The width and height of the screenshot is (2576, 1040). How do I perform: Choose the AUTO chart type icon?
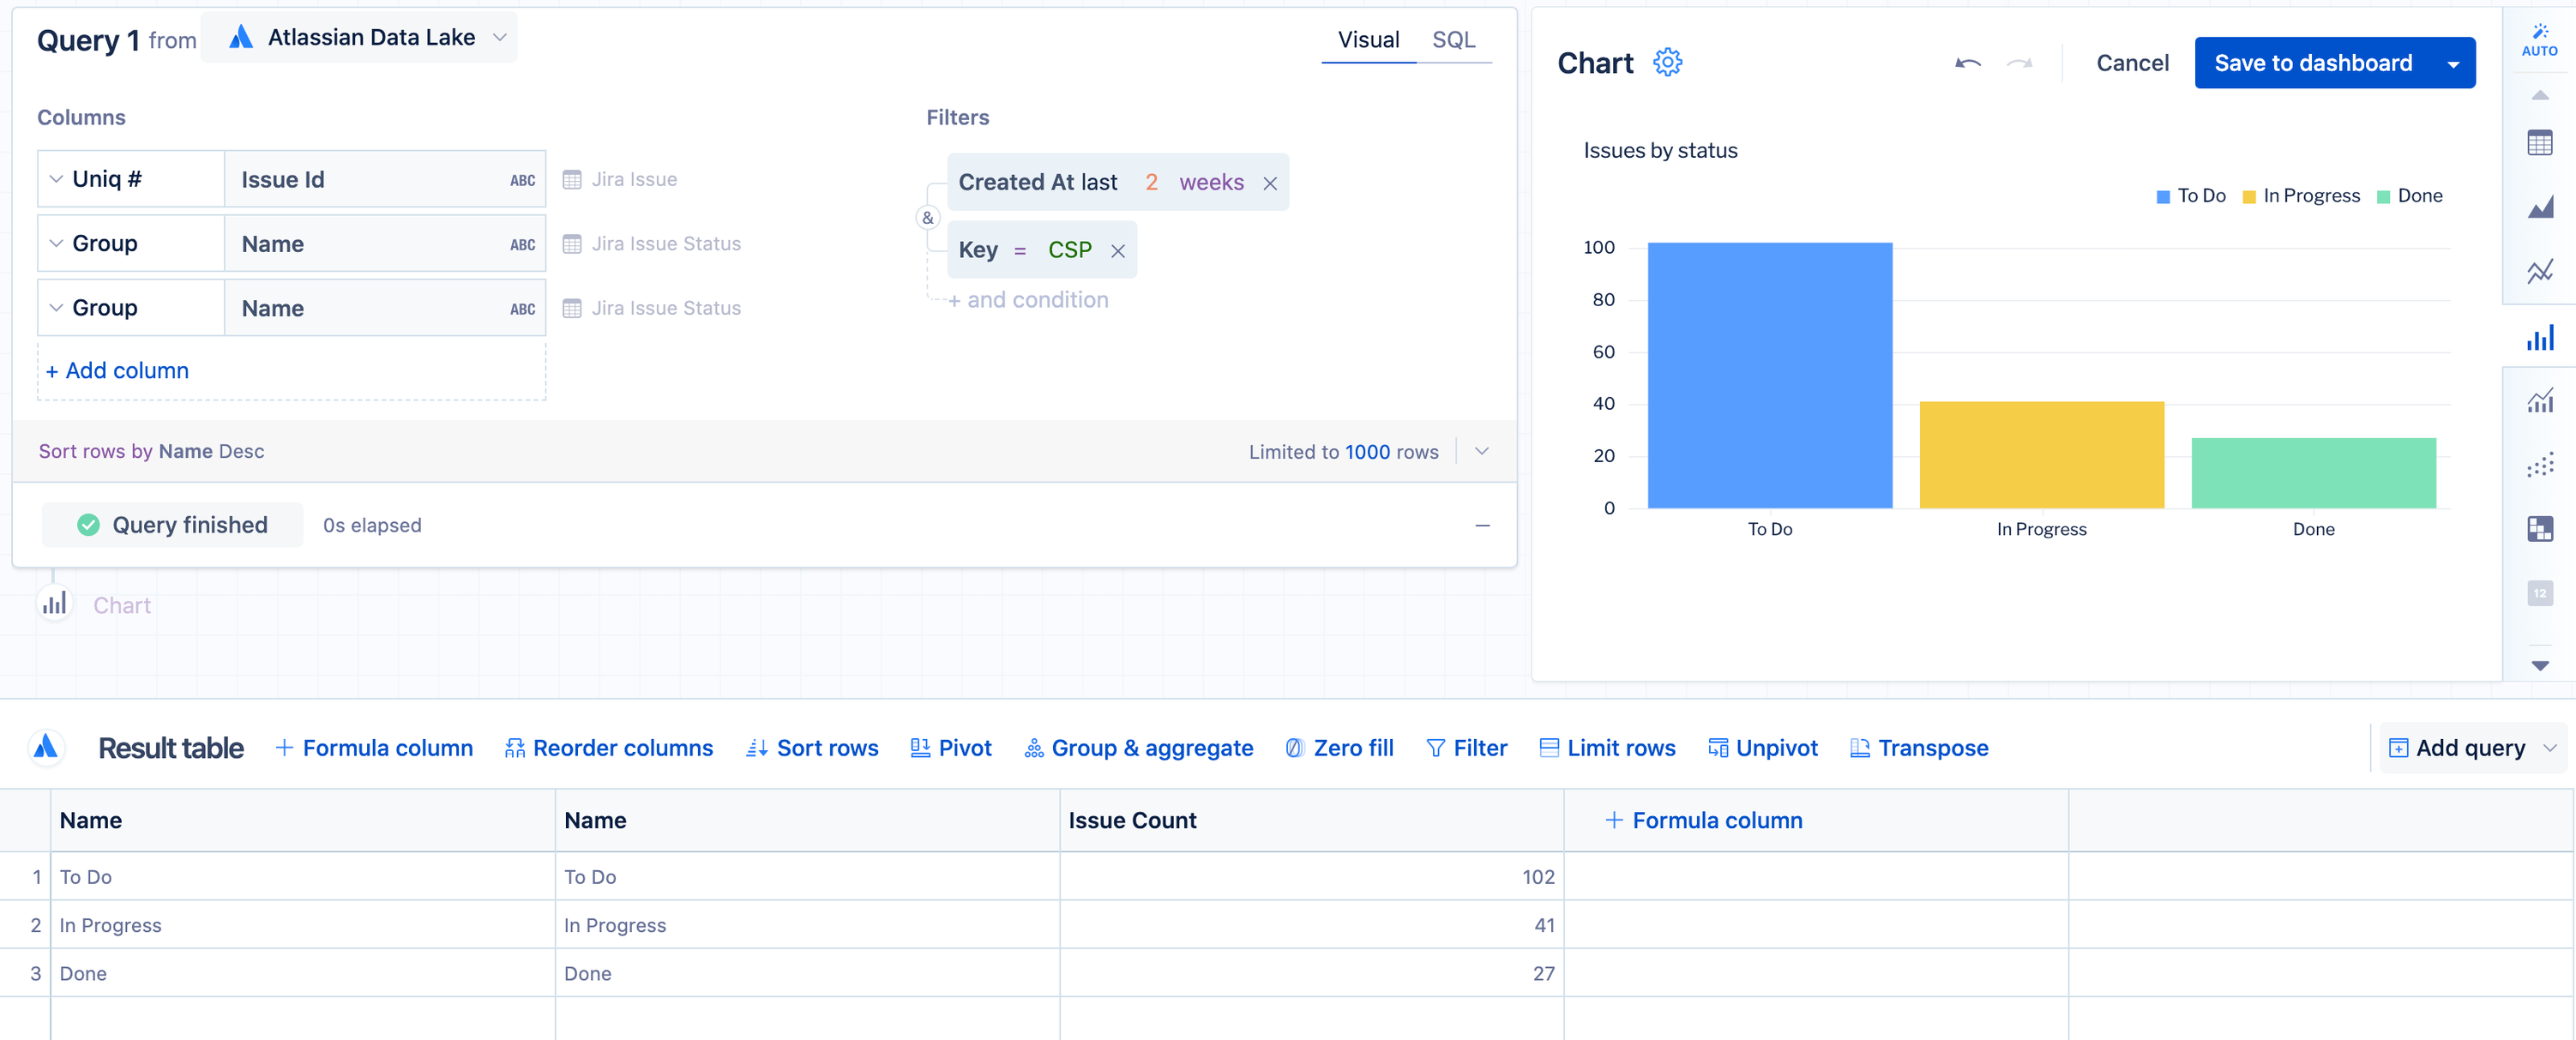[x=2539, y=39]
